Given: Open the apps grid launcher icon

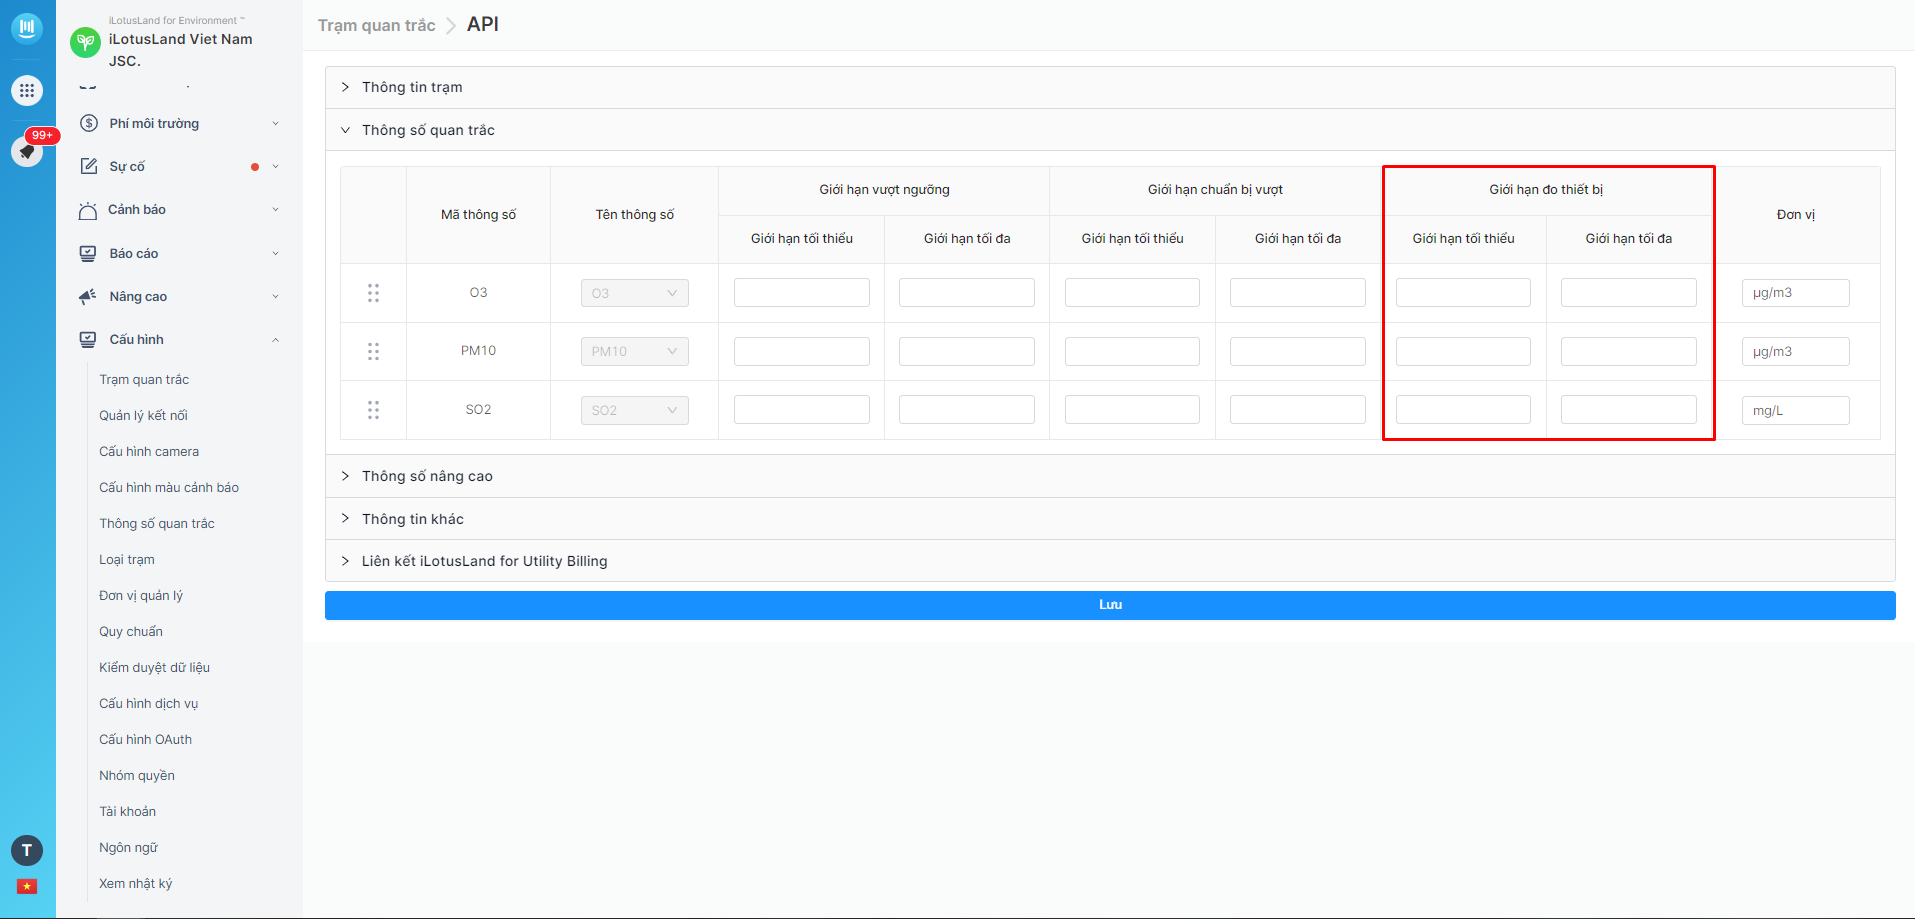Looking at the screenshot, I should [27, 91].
